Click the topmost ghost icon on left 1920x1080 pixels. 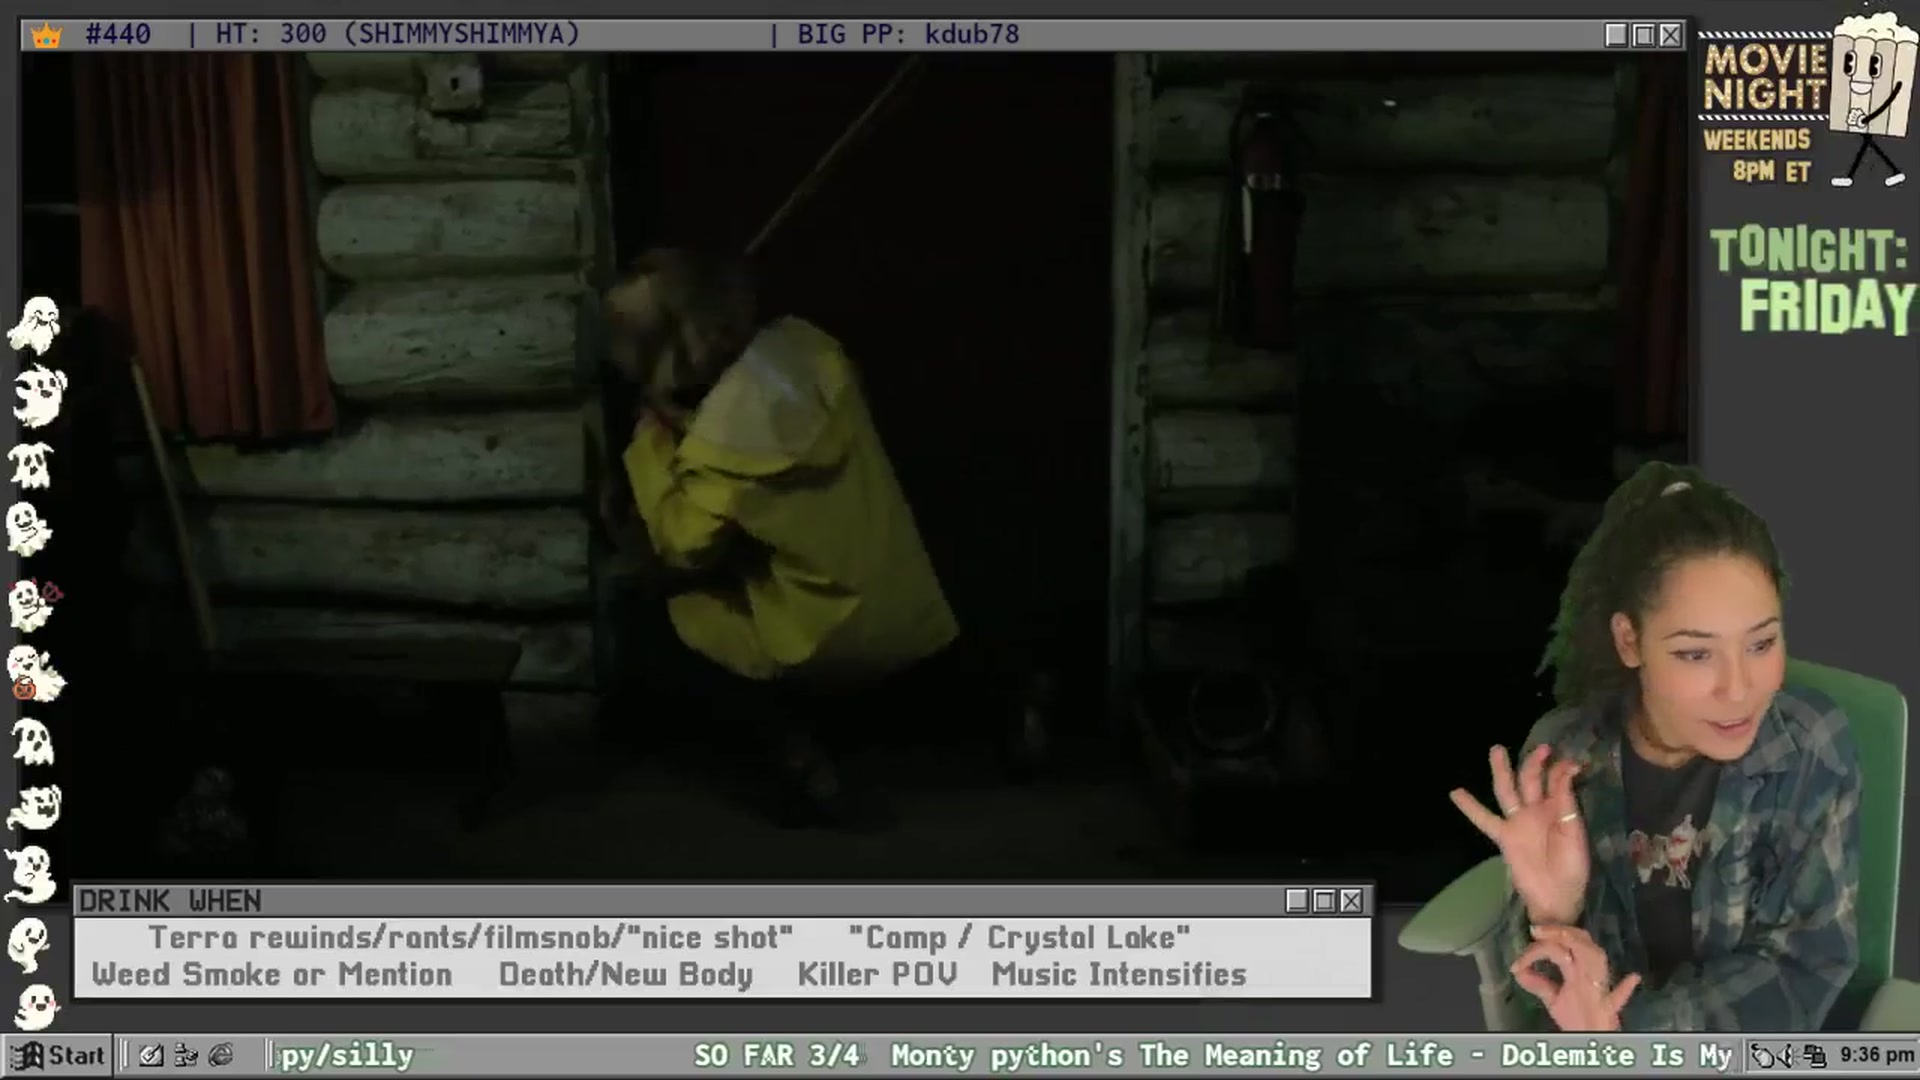click(35, 324)
